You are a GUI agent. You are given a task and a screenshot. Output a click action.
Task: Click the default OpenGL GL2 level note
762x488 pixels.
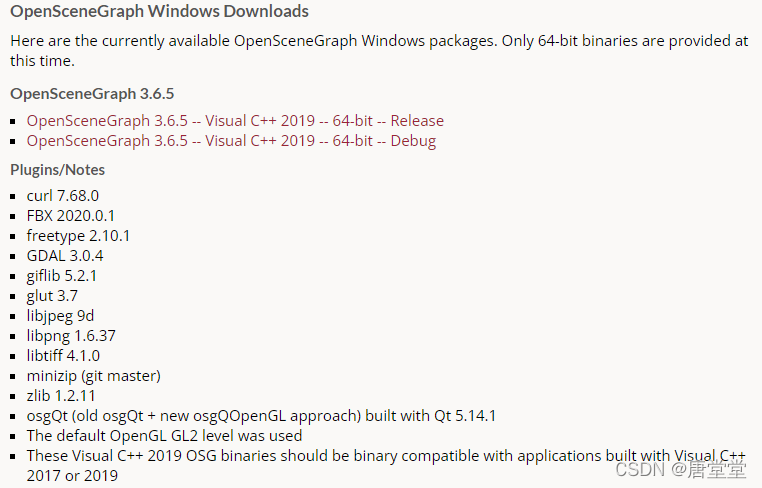coord(164,436)
